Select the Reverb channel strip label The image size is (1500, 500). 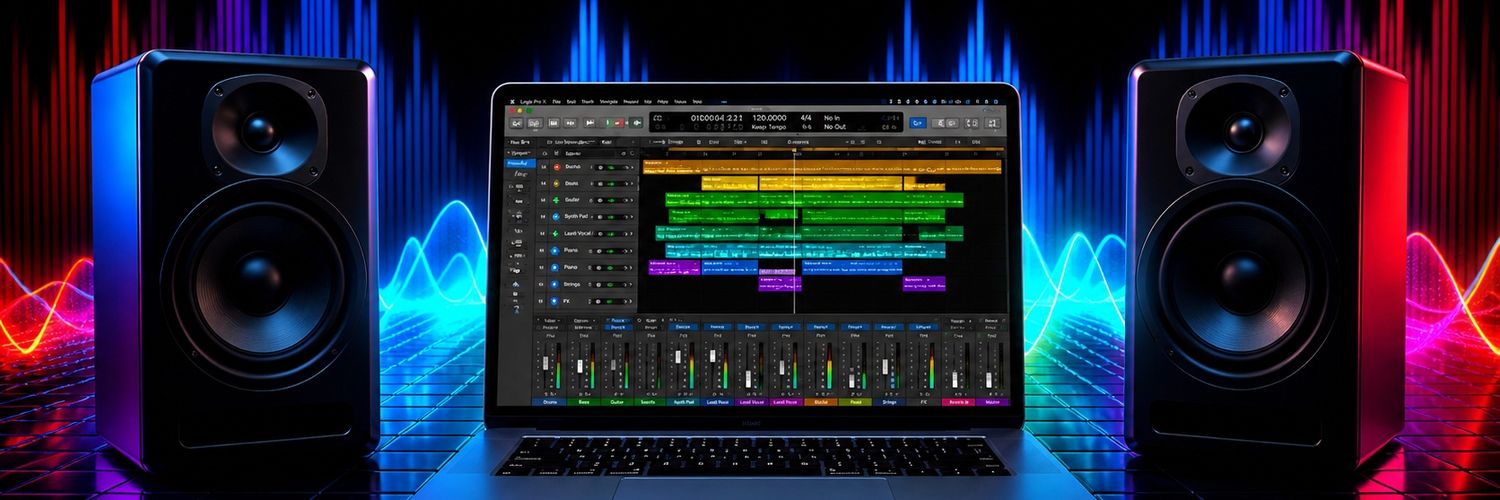click(x=959, y=402)
